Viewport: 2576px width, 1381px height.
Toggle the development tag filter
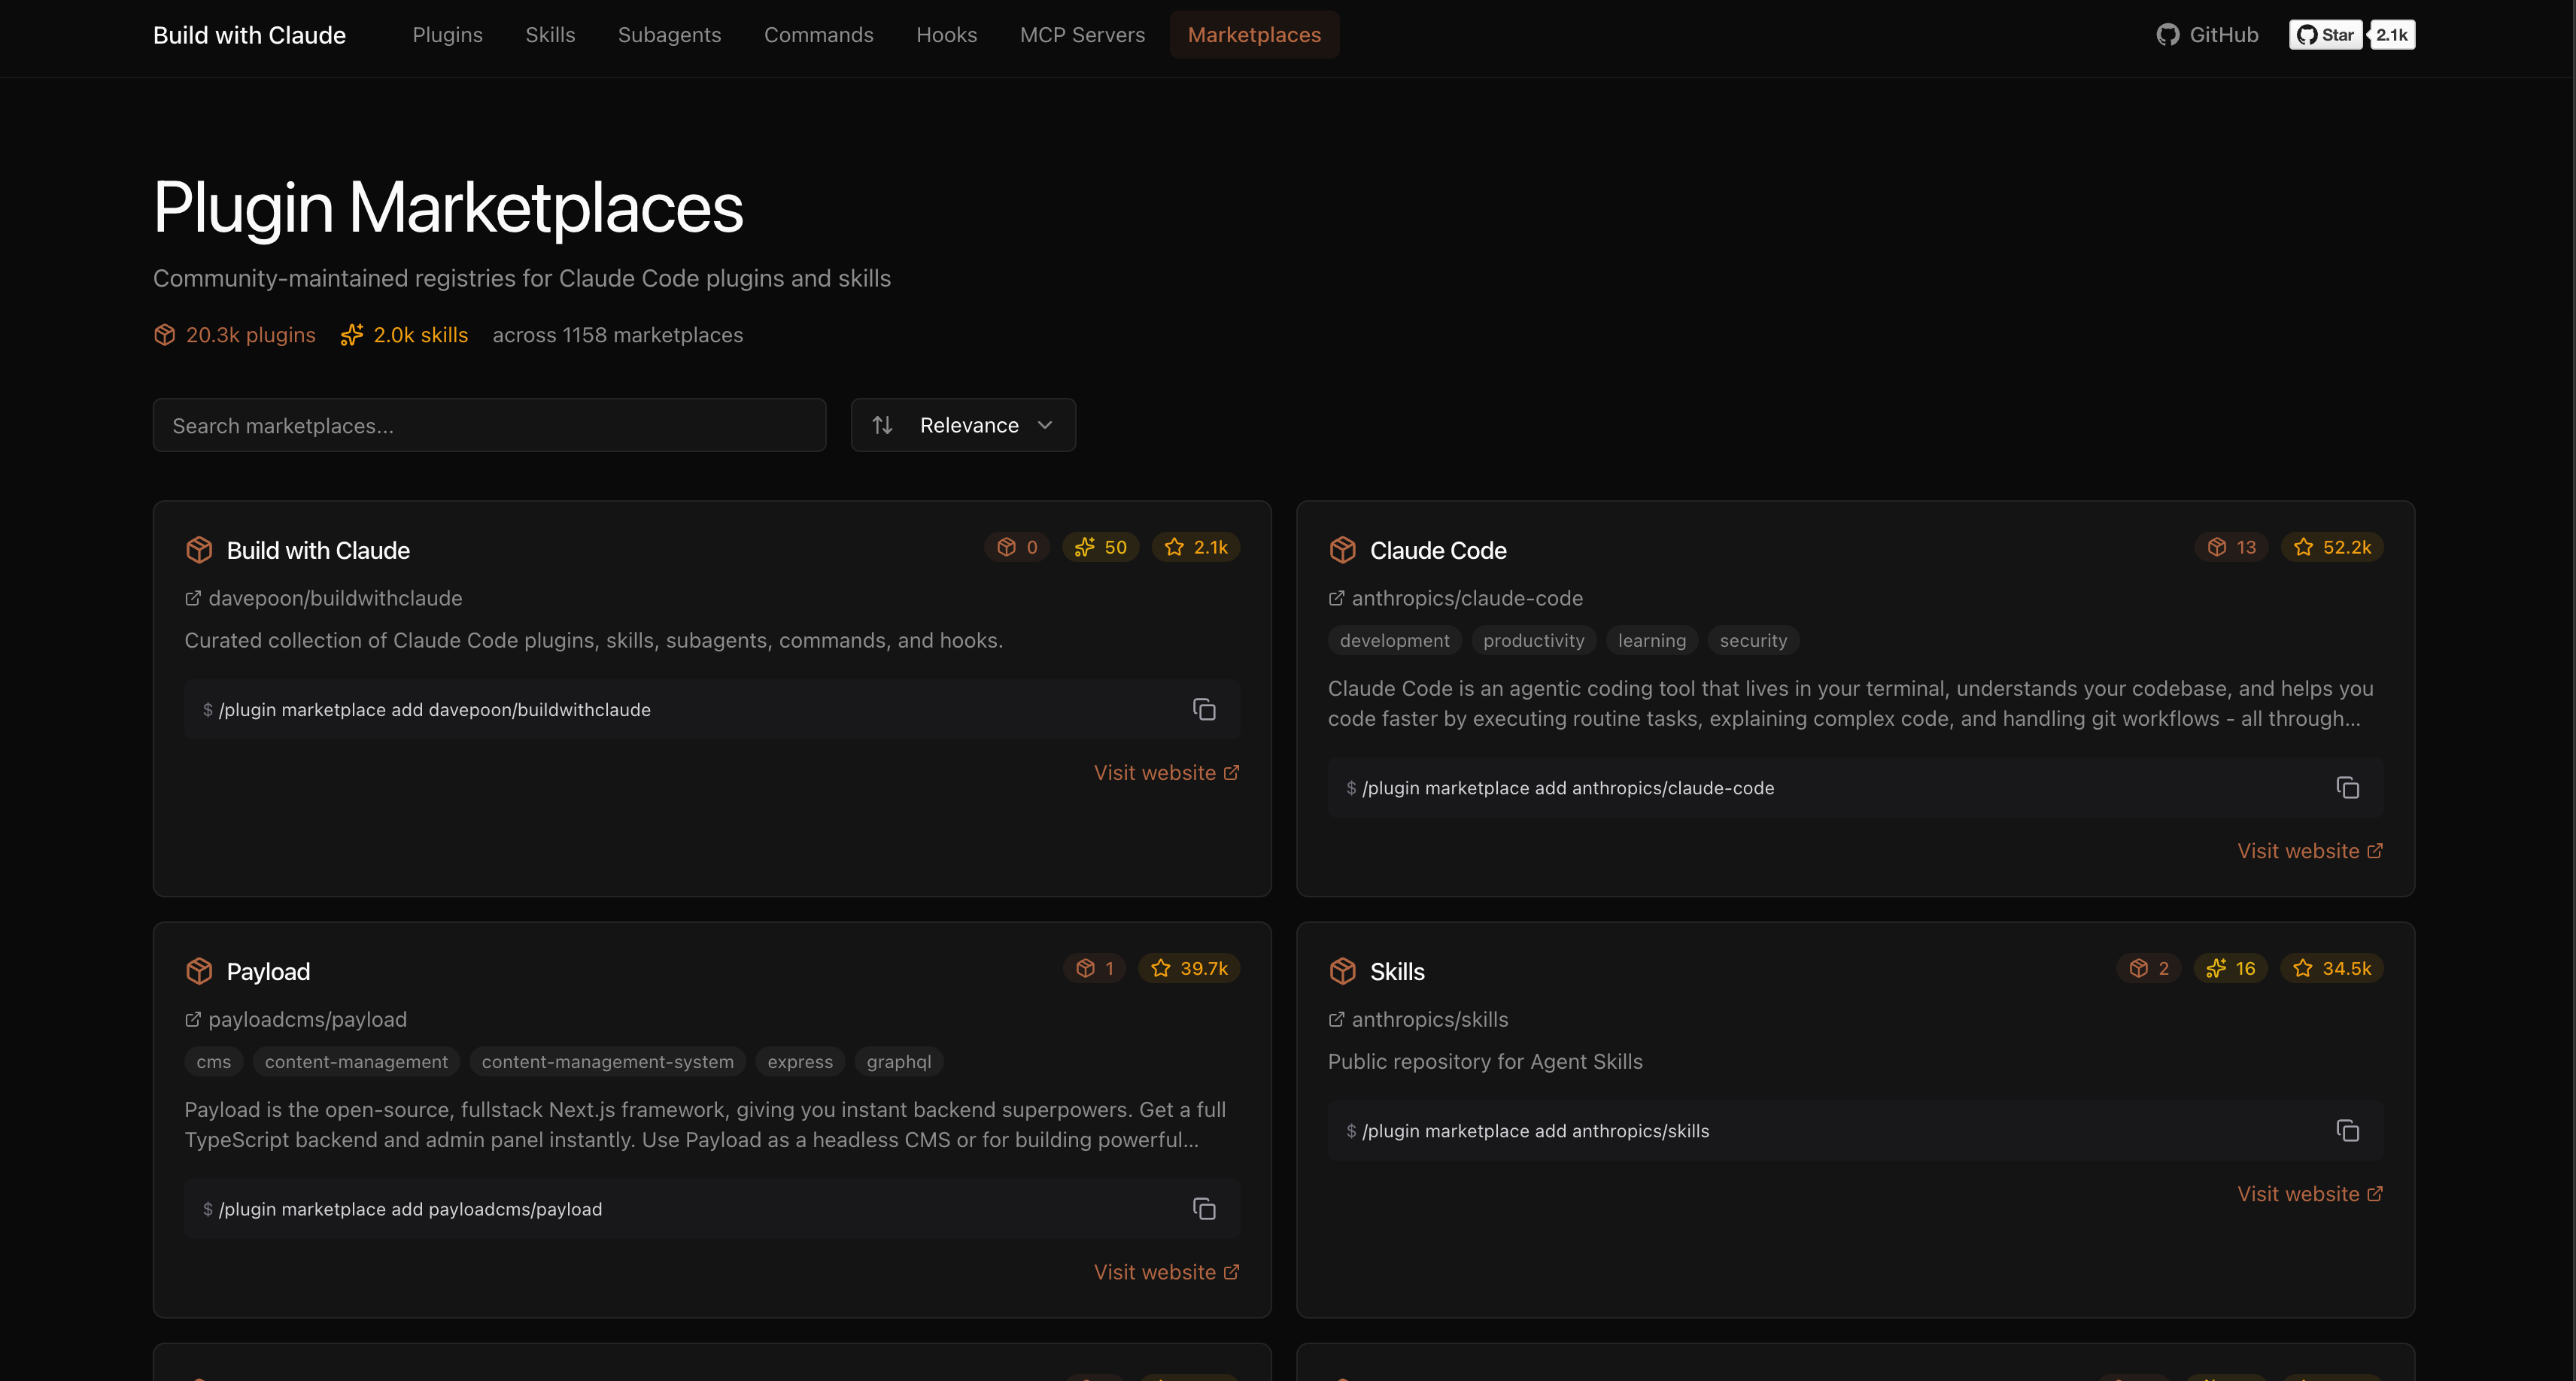tap(1394, 640)
